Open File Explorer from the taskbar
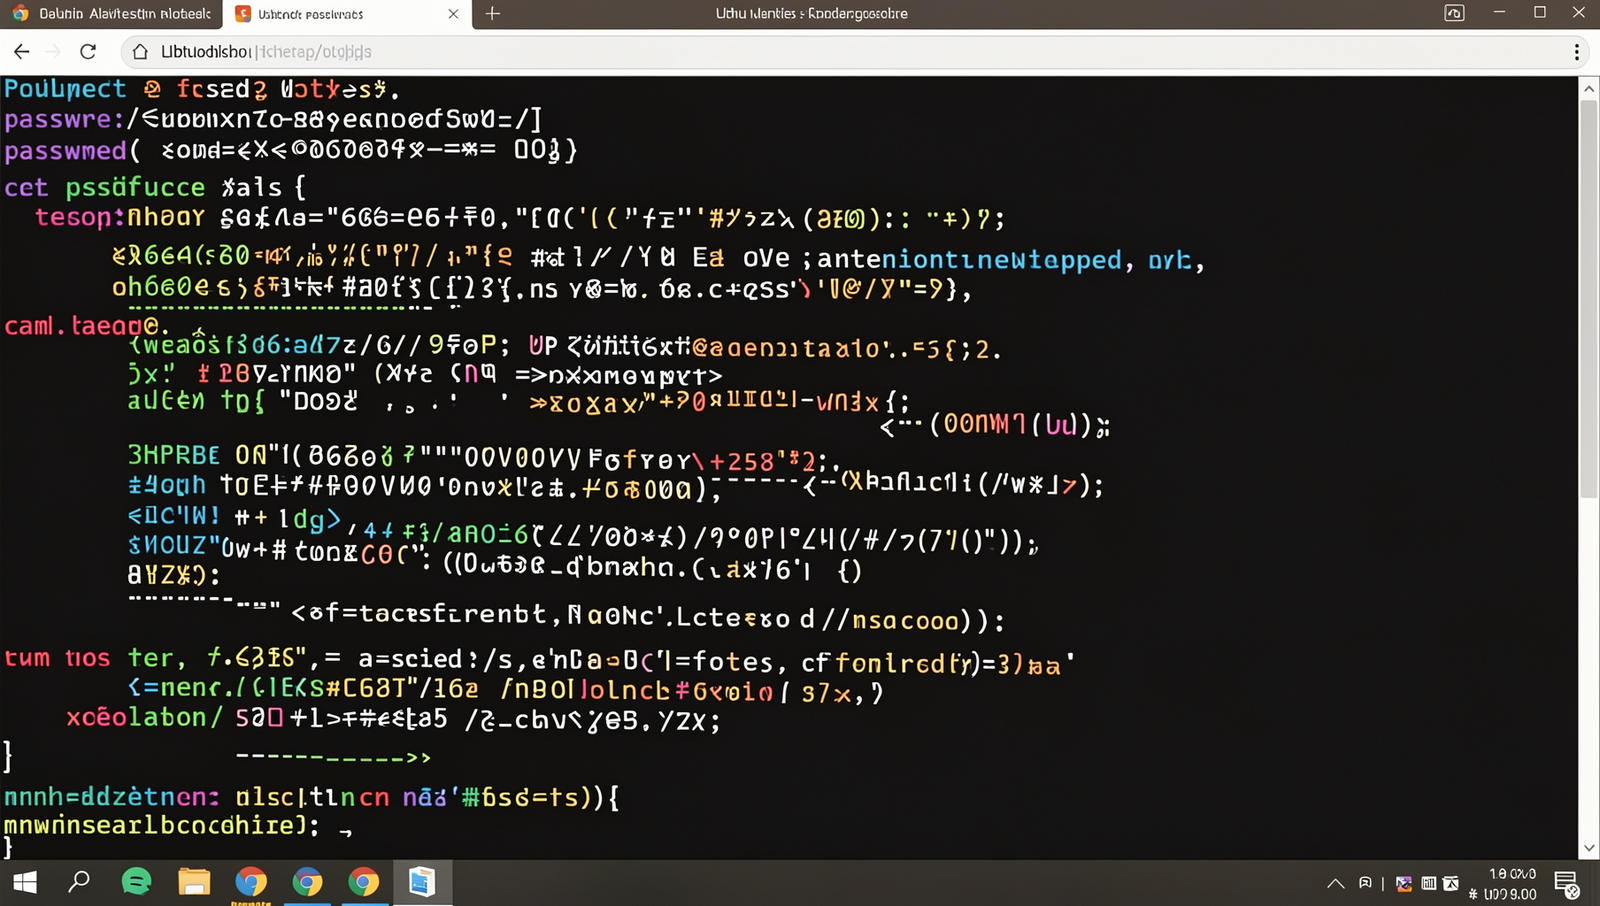This screenshot has width=1600, height=906. pos(194,881)
